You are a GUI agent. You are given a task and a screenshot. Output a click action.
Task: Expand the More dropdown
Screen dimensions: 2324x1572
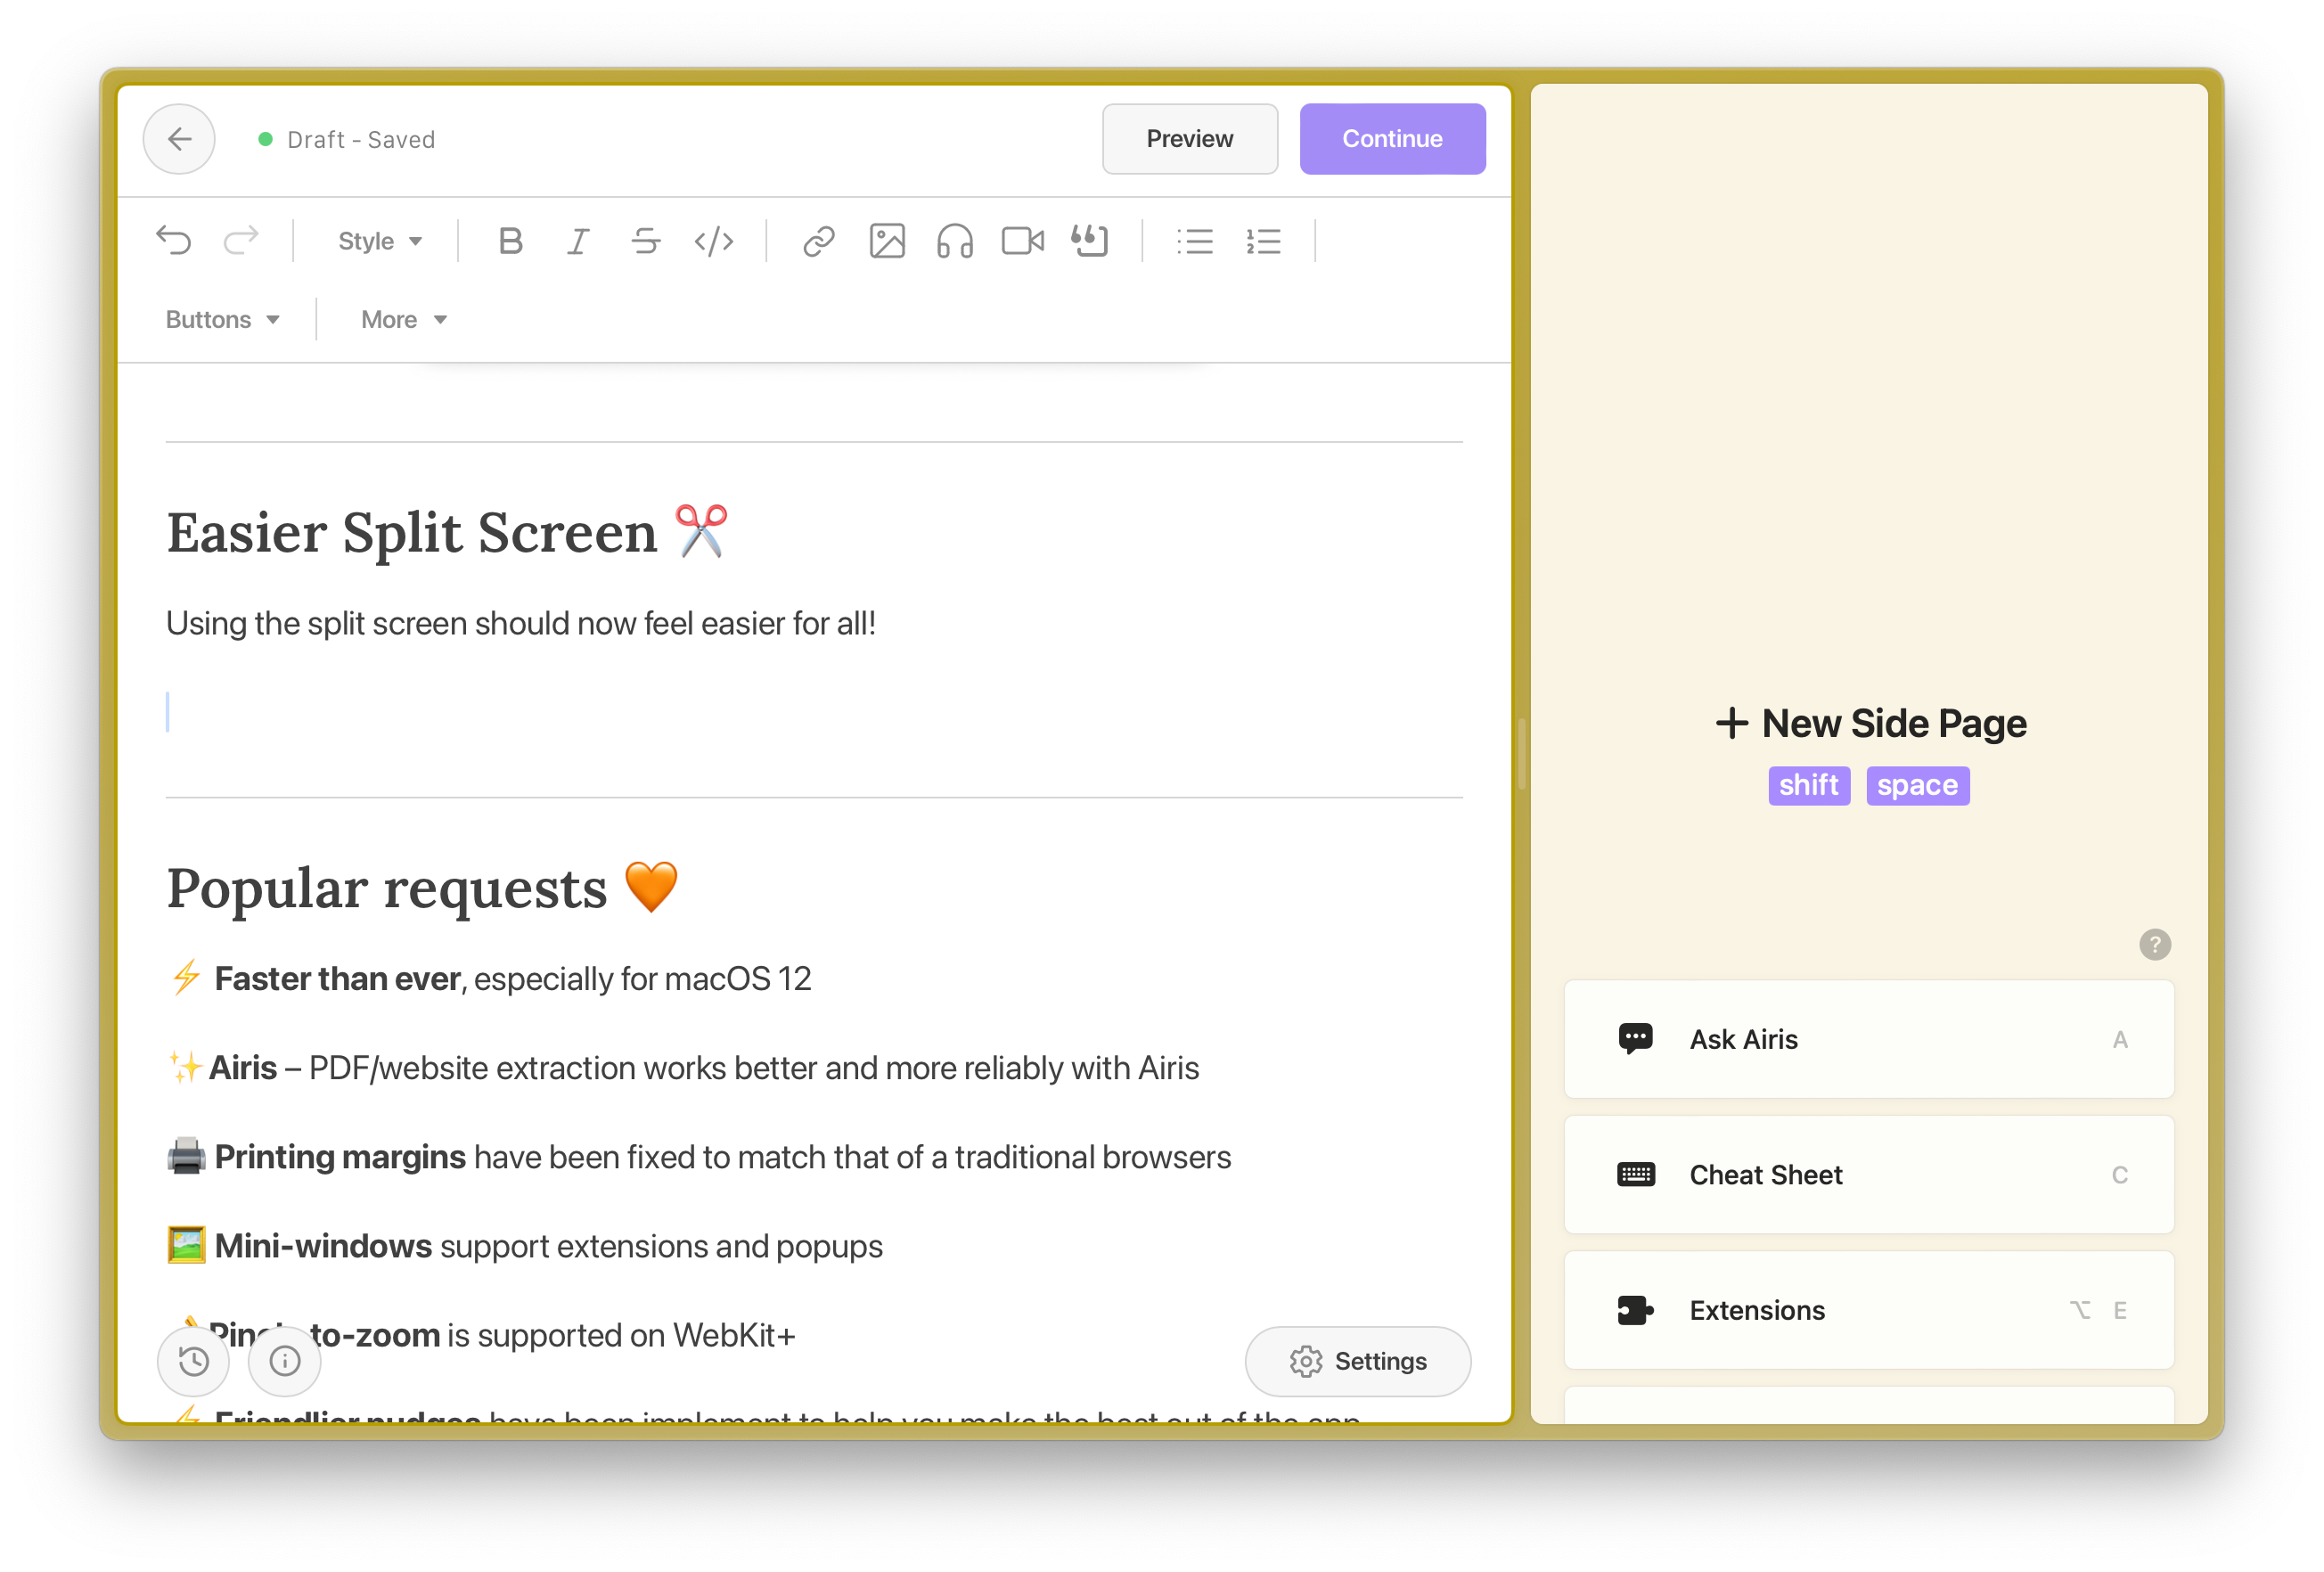pyautogui.click(x=404, y=320)
